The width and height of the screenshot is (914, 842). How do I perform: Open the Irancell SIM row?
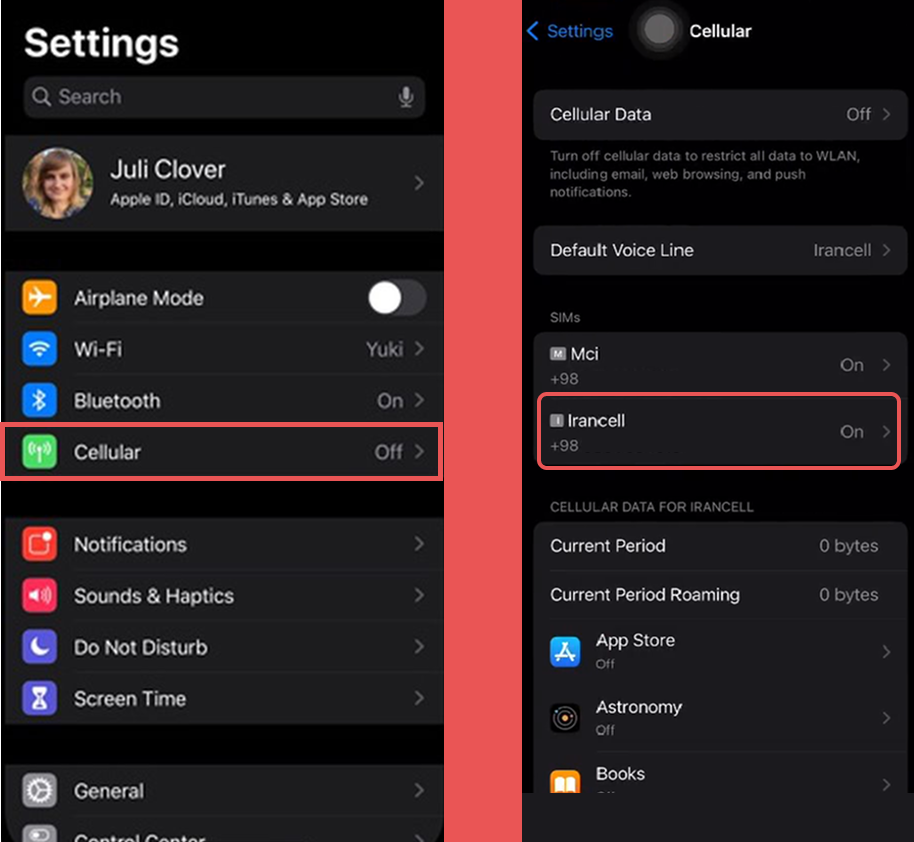719,431
